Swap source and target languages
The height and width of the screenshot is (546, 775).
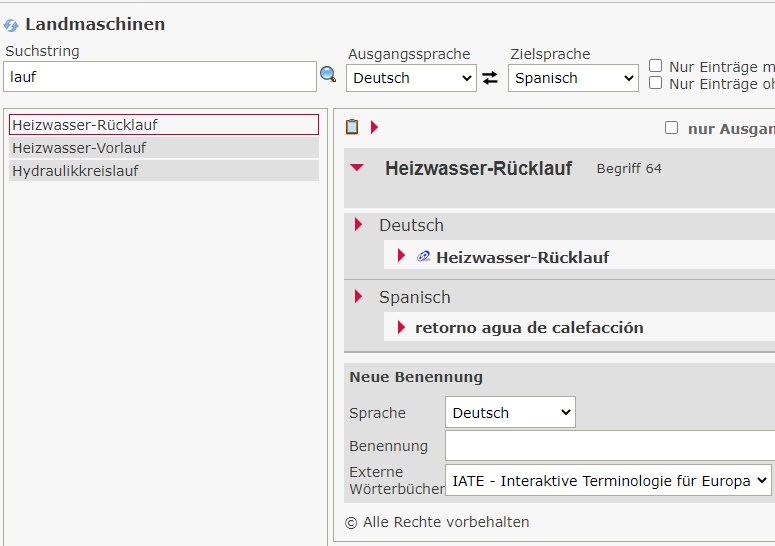pyautogui.click(x=490, y=78)
